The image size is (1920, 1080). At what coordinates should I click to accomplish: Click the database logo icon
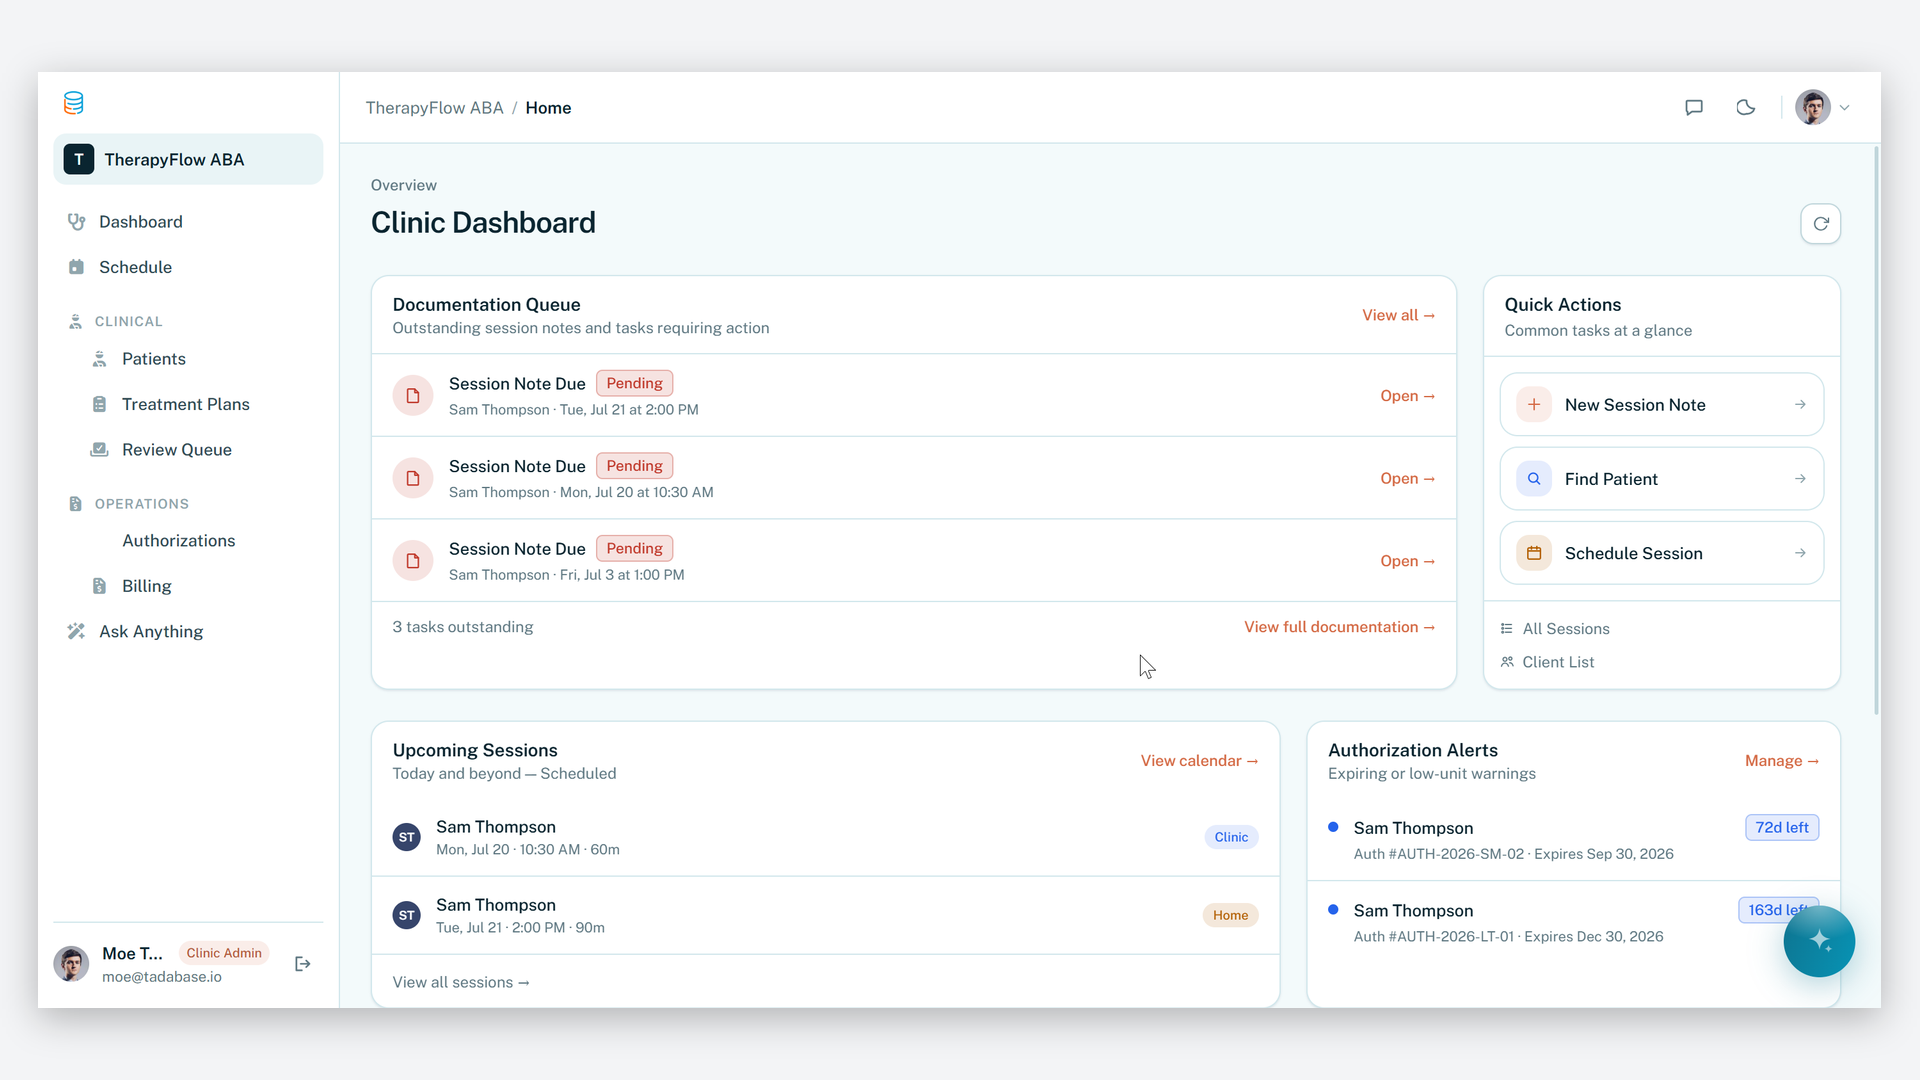74,103
